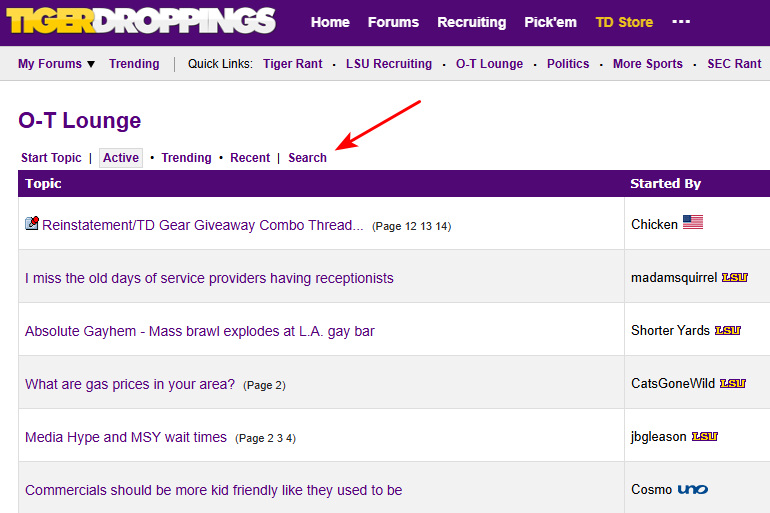Click UNO badge next to Cosmo
The width and height of the screenshot is (770, 513).
[692, 489]
